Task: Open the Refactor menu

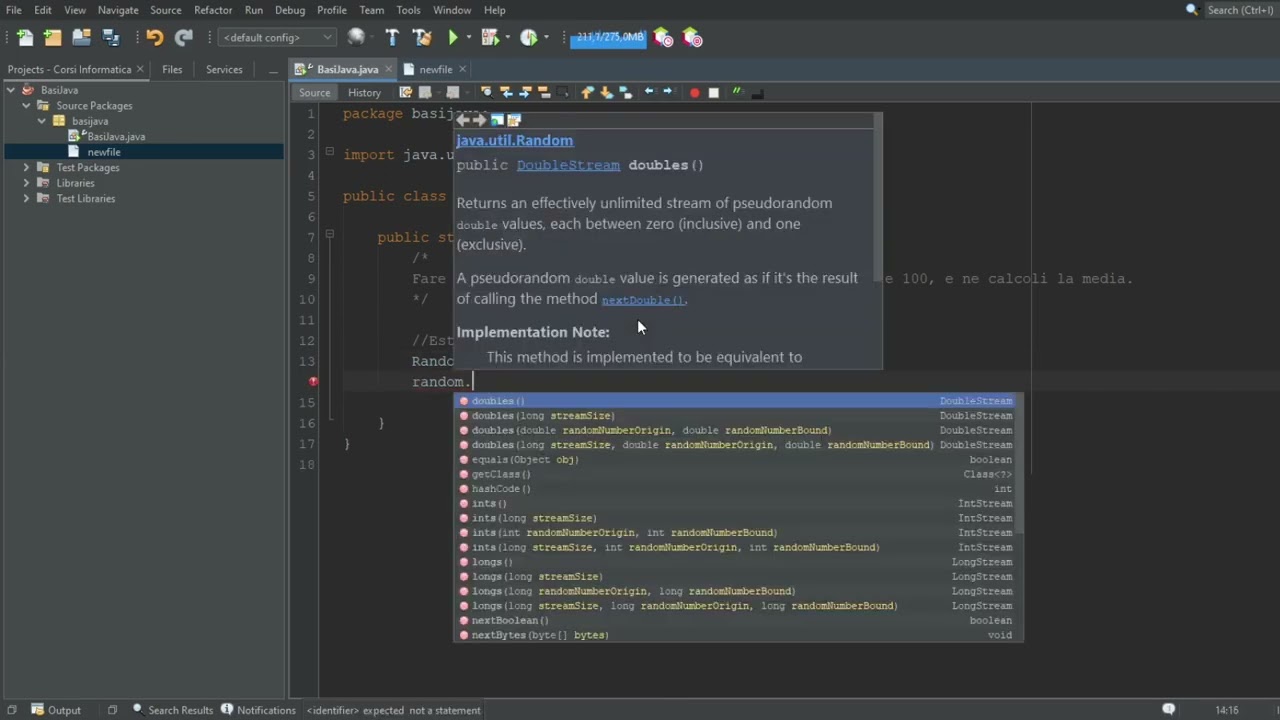Action: pyautogui.click(x=213, y=10)
